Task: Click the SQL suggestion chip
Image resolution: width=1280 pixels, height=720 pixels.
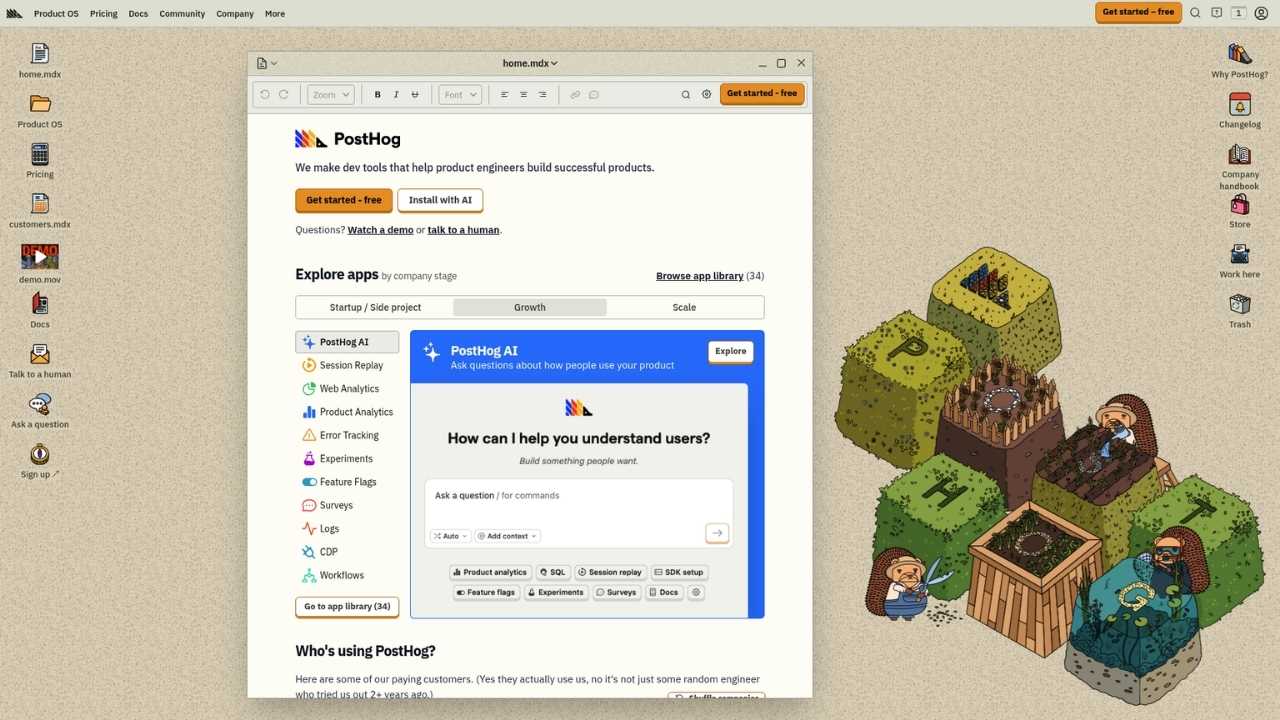Action: (553, 572)
